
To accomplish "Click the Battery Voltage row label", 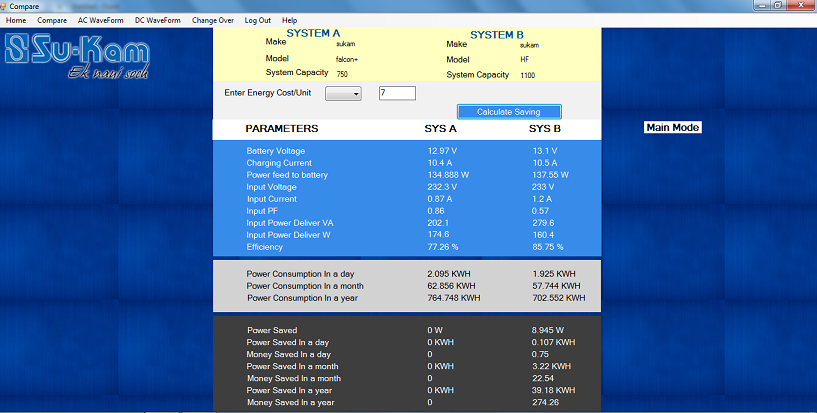I will pyautogui.click(x=276, y=151).
